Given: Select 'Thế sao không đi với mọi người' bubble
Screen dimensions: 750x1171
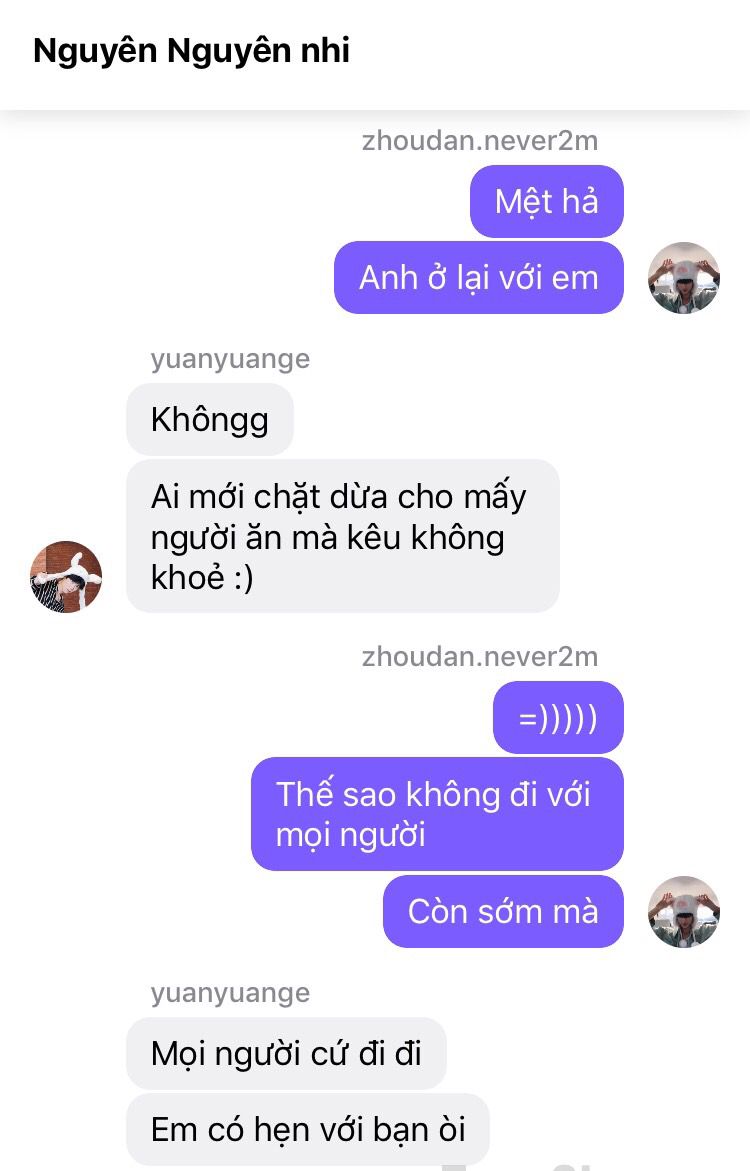Looking at the screenshot, I should point(437,814).
